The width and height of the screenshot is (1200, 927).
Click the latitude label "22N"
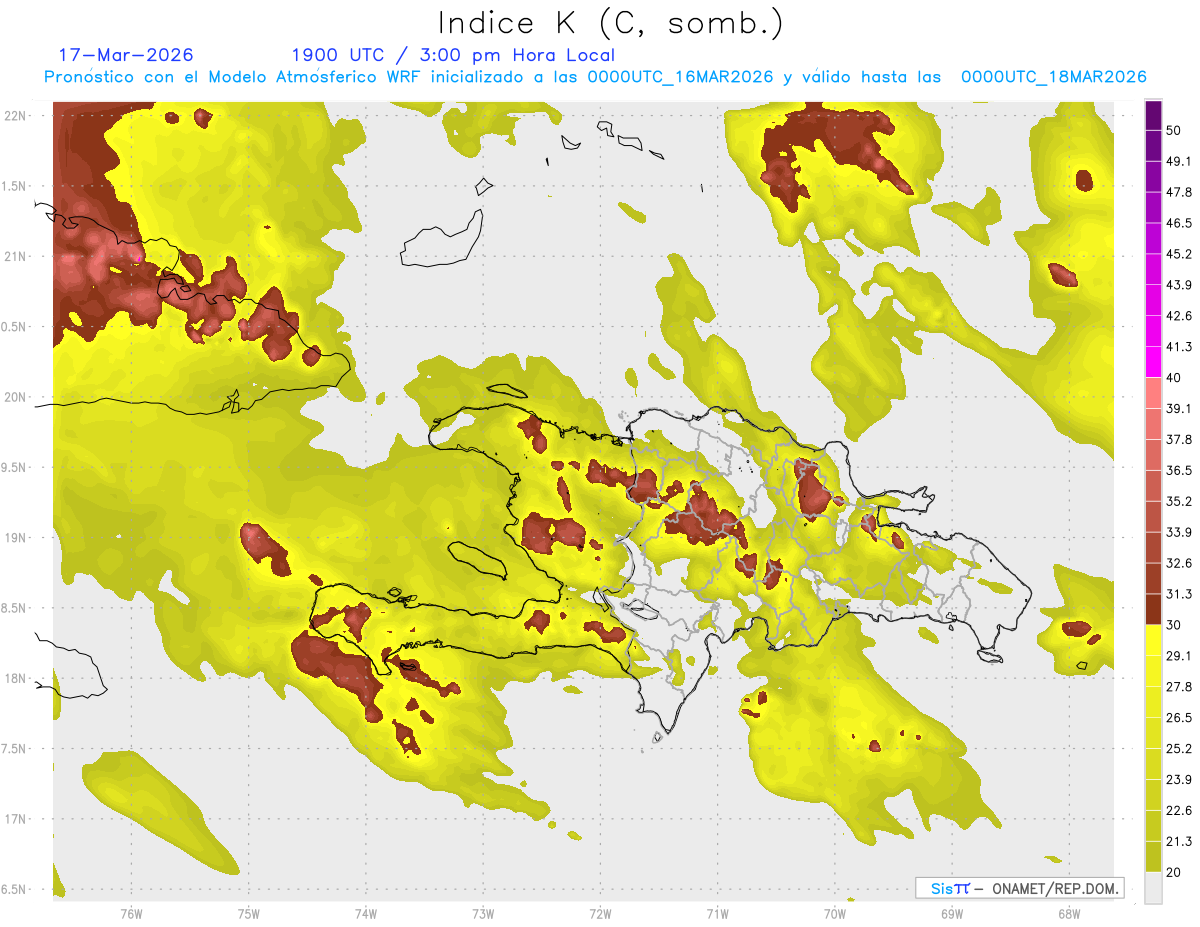pos(15,116)
